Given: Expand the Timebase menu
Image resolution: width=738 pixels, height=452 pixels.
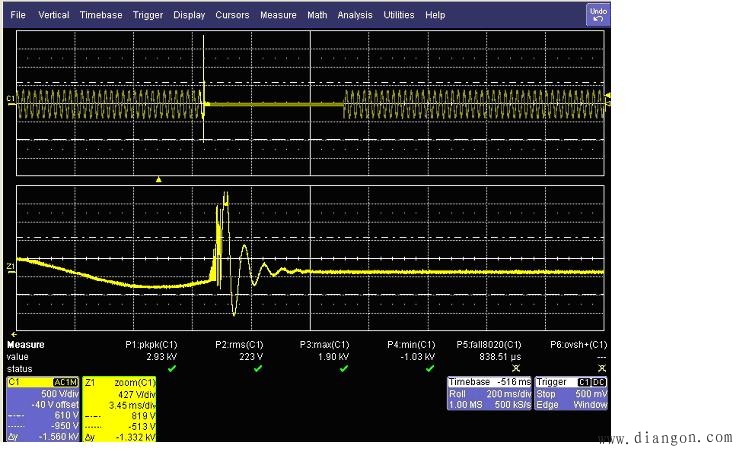Looking at the screenshot, I should coord(101,16).
